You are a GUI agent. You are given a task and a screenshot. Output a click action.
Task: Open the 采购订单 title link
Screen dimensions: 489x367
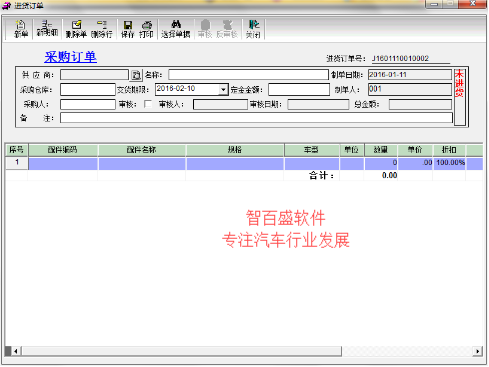tap(71, 57)
